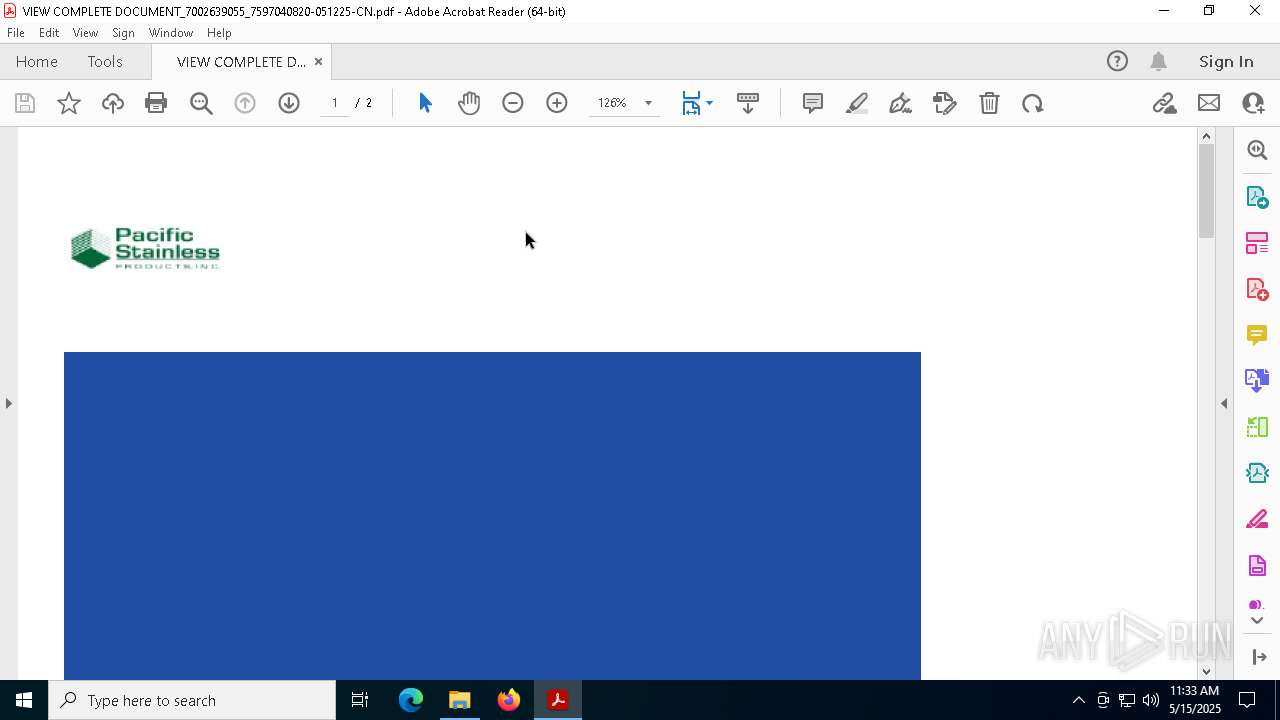Click the scrolling mode icon
This screenshot has height=720, width=1280.
click(748, 103)
